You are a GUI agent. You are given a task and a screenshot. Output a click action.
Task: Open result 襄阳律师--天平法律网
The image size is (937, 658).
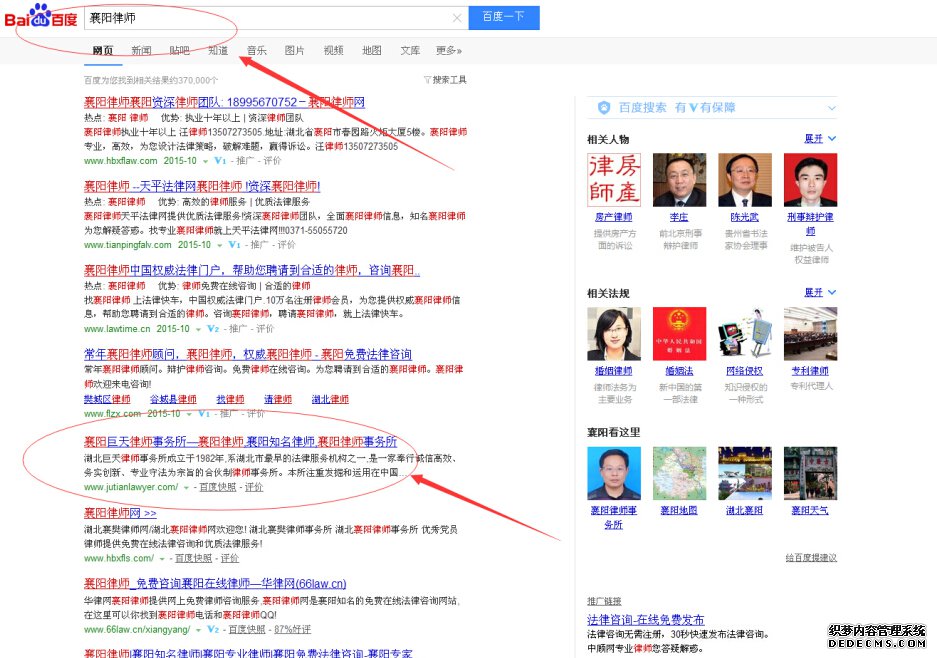202,186
